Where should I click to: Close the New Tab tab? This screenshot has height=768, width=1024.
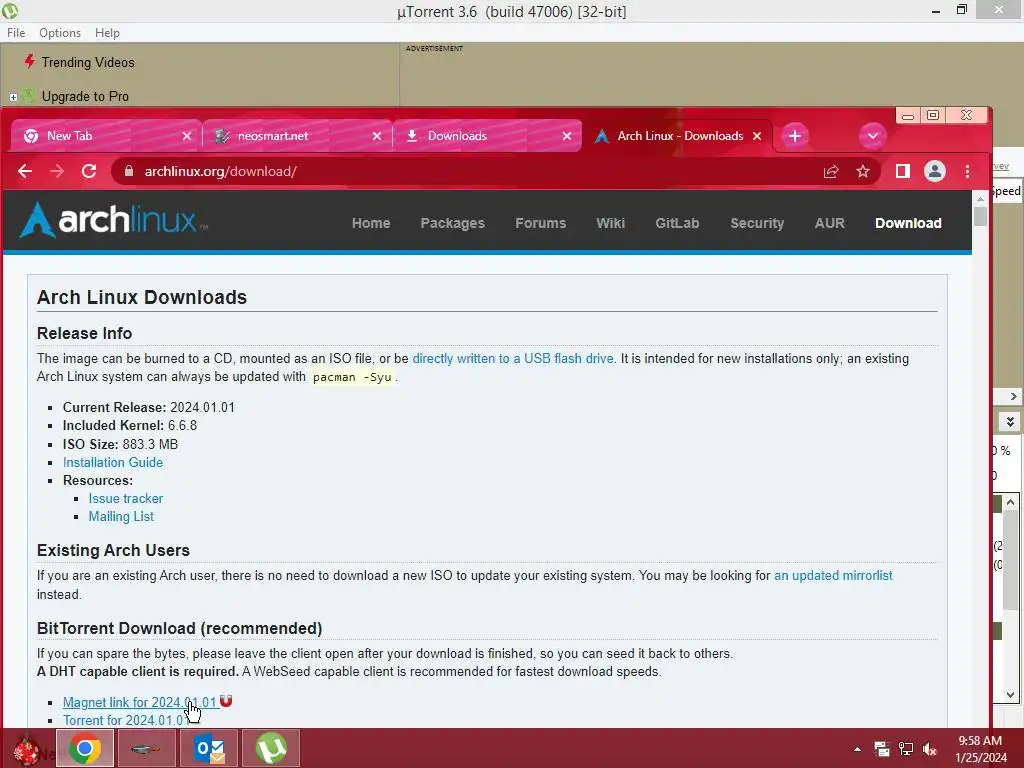(x=187, y=136)
